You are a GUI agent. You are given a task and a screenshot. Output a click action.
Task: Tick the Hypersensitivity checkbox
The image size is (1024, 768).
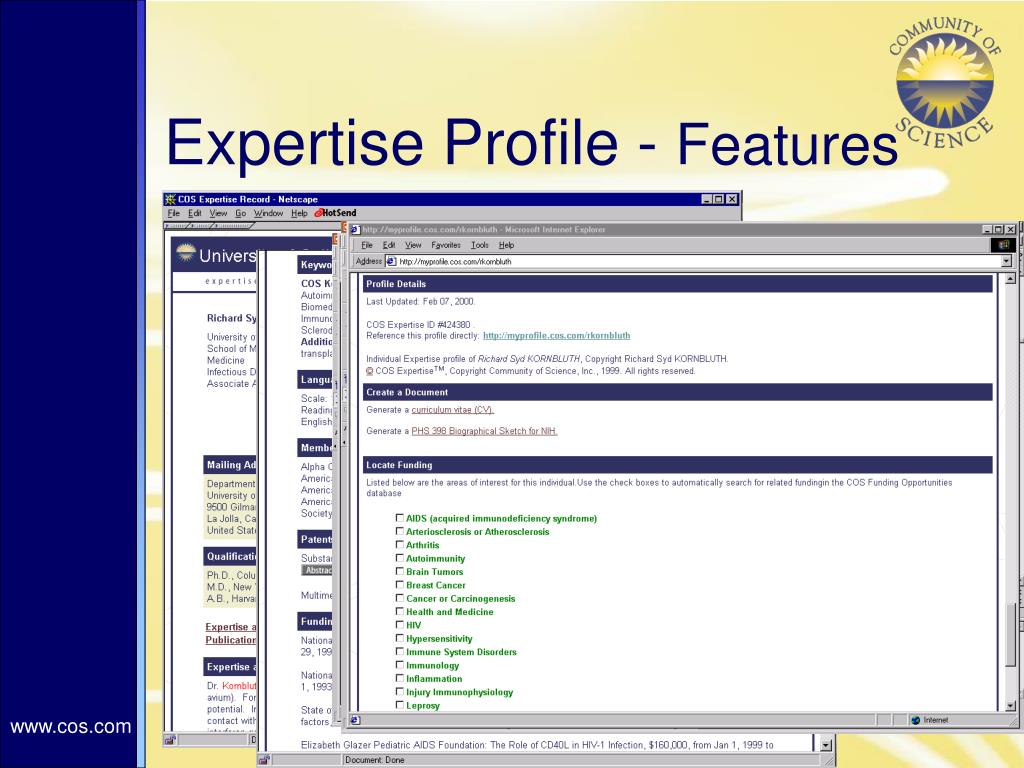pos(400,638)
